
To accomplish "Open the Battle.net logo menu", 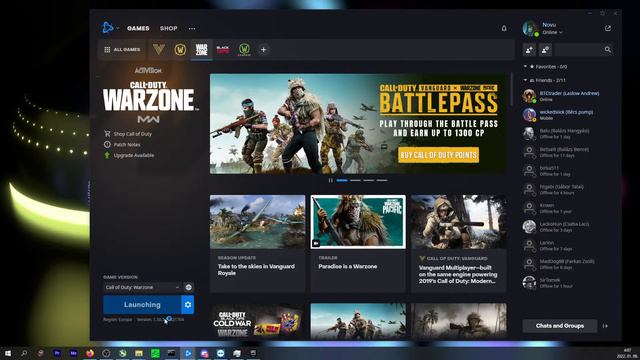I will coord(108,28).
